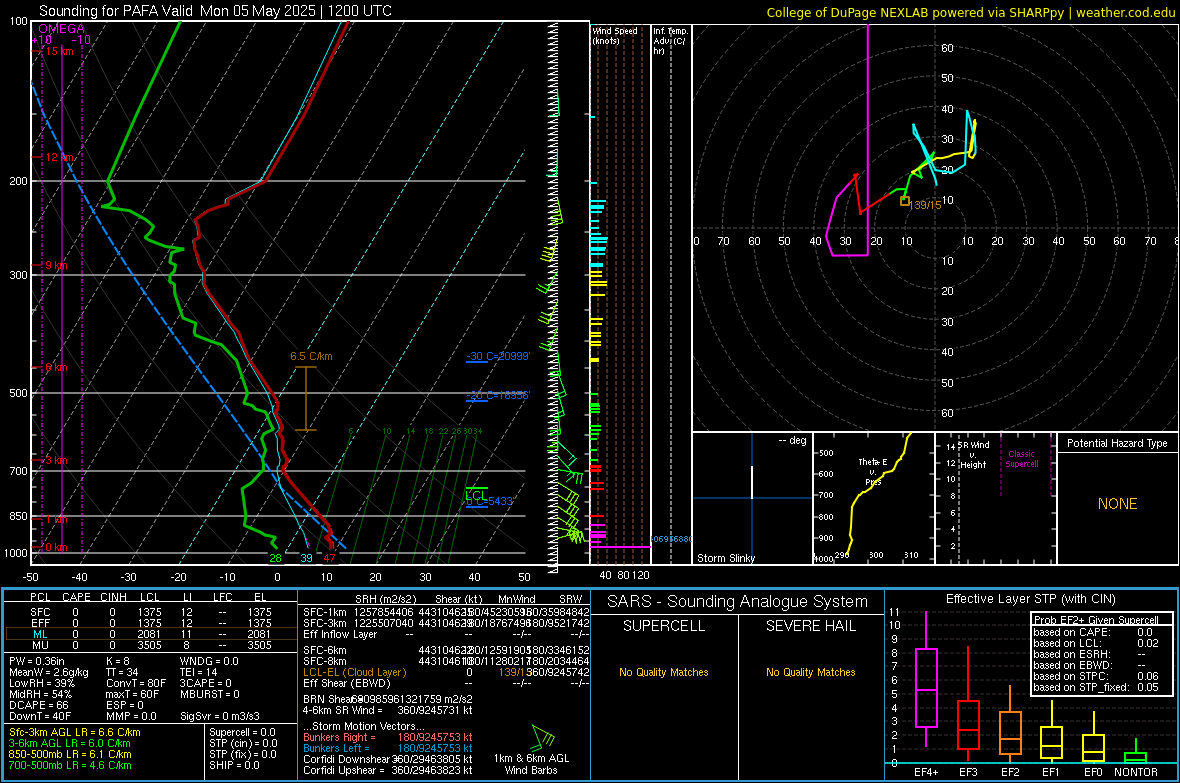Image resolution: width=1180 pixels, height=783 pixels.
Task: Select the EFF parcel row
Action: [x=151, y=623]
